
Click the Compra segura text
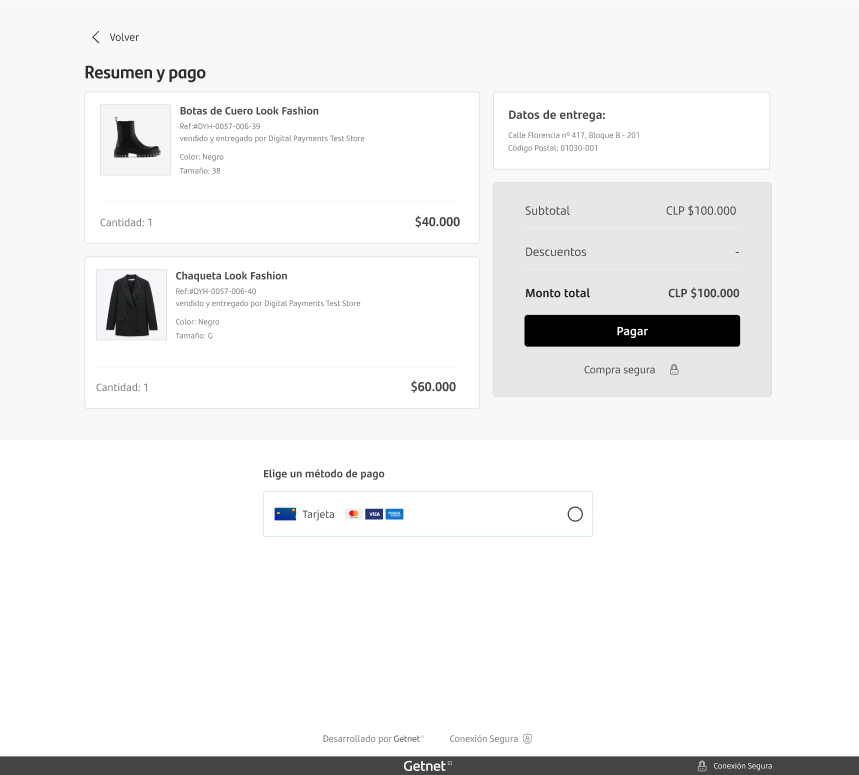tap(619, 370)
